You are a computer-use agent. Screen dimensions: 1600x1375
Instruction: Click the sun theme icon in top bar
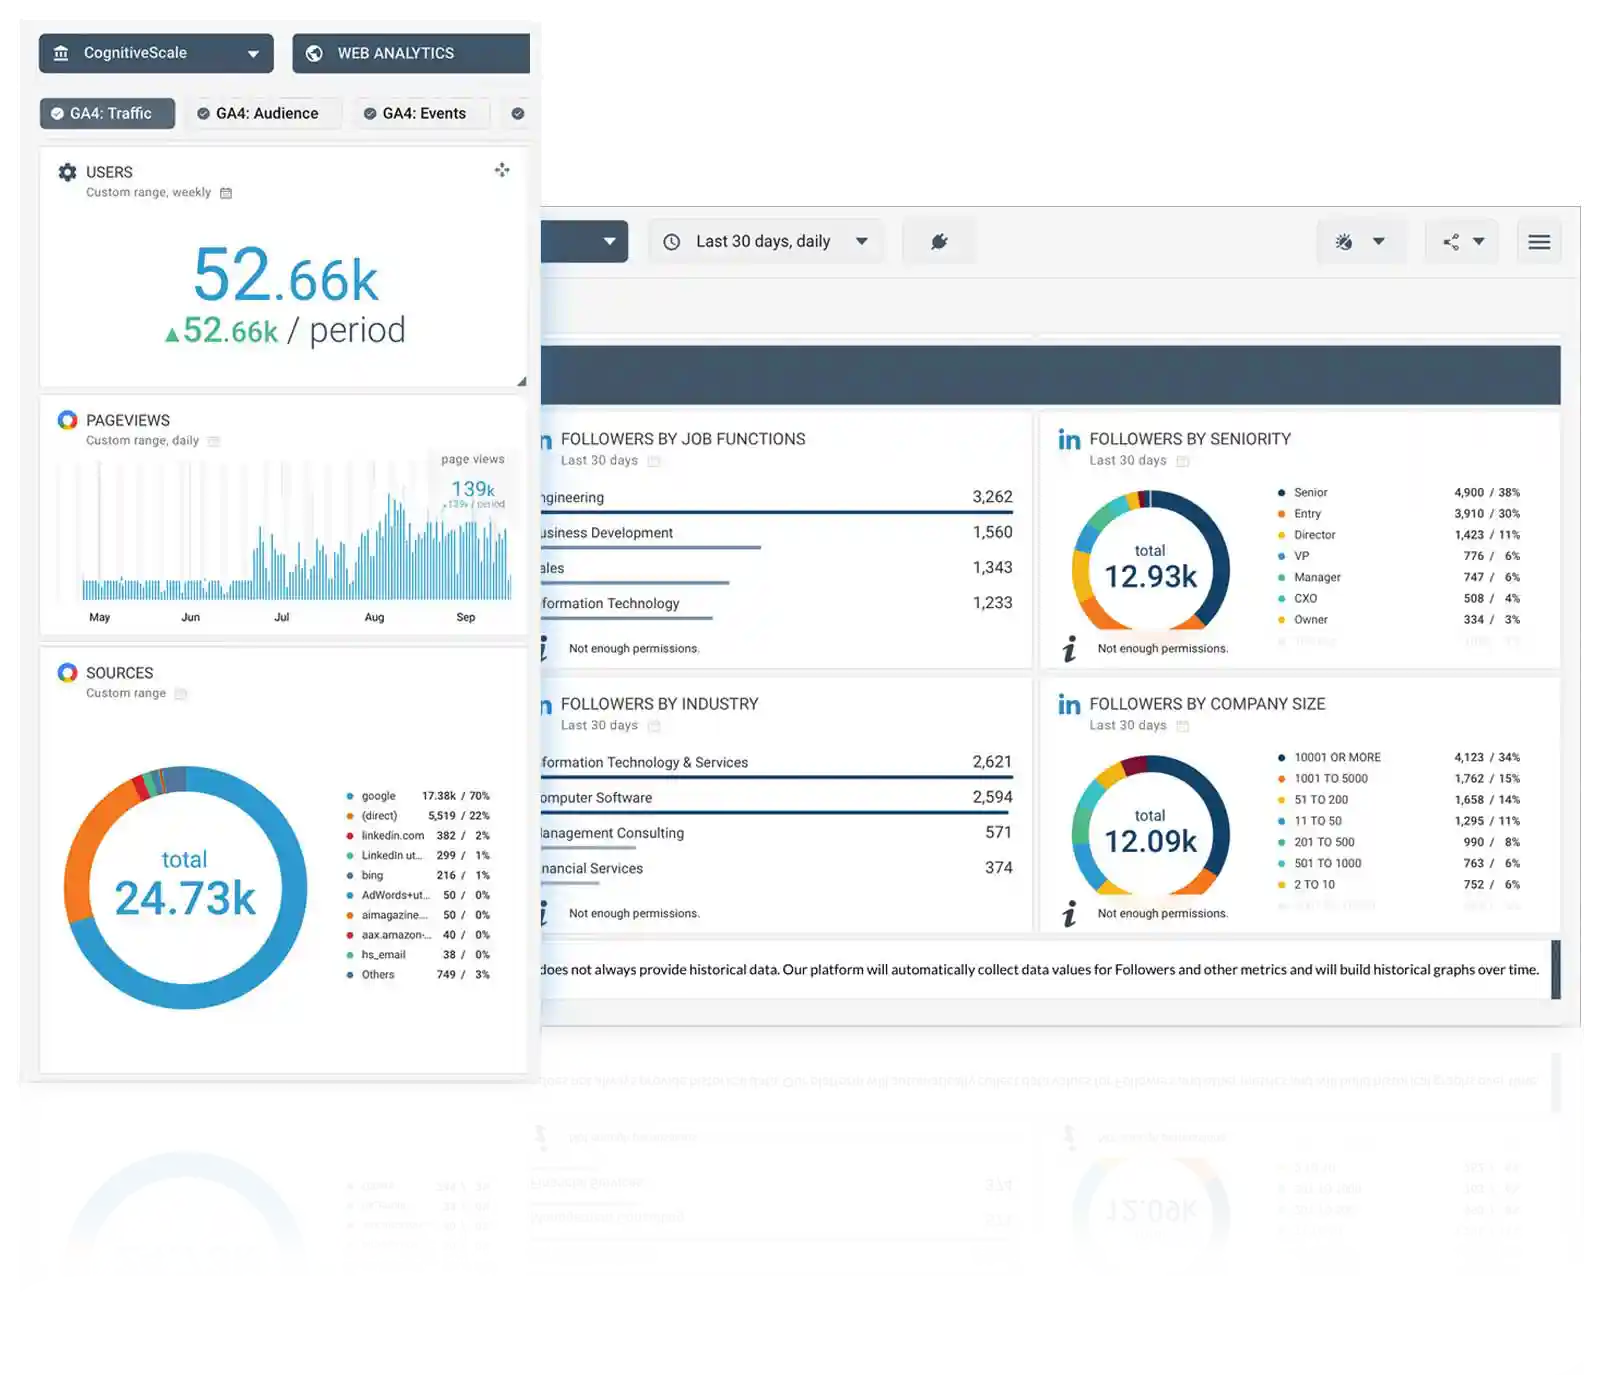(1344, 241)
